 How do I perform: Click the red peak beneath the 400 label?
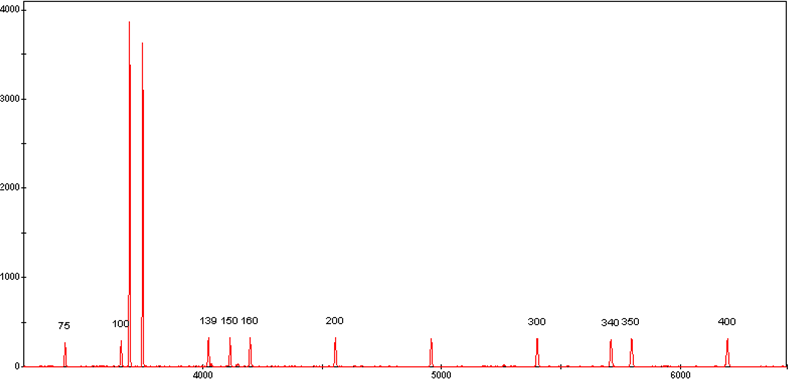pos(727,352)
